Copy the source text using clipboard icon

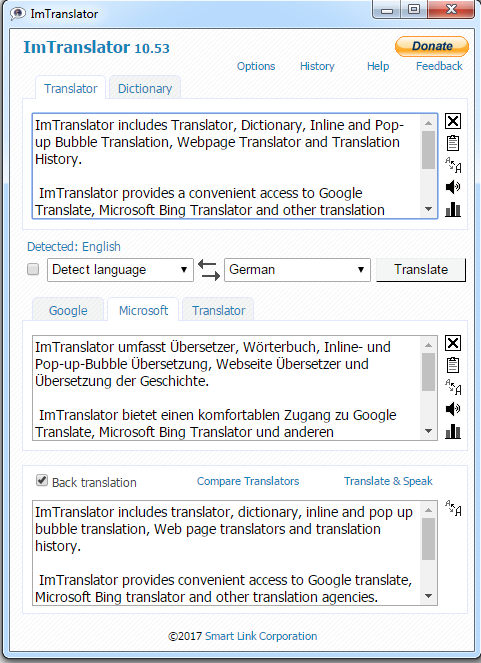[x=453, y=143]
